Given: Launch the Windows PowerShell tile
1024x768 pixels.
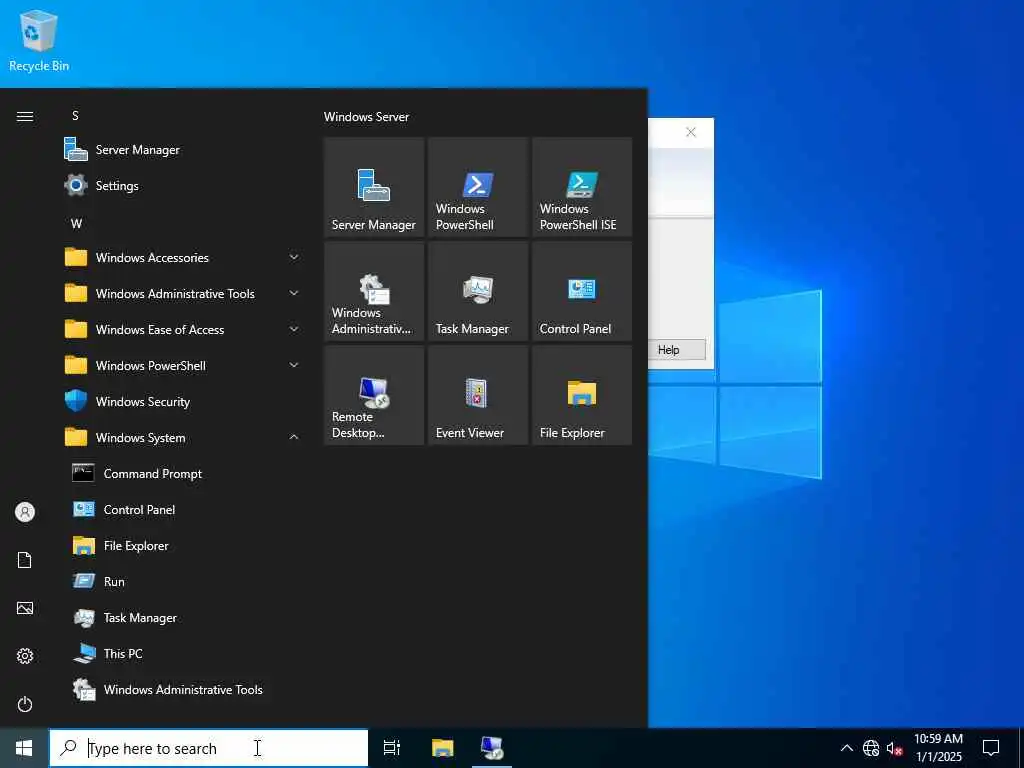Looking at the screenshot, I should [477, 187].
